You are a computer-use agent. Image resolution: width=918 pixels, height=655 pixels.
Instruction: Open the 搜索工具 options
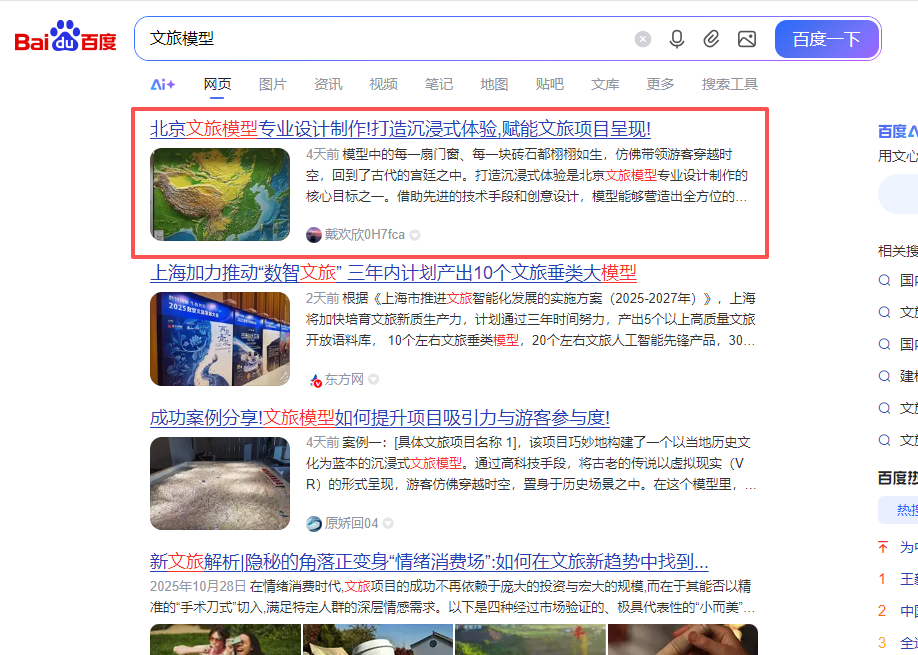click(x=729, y=84)
